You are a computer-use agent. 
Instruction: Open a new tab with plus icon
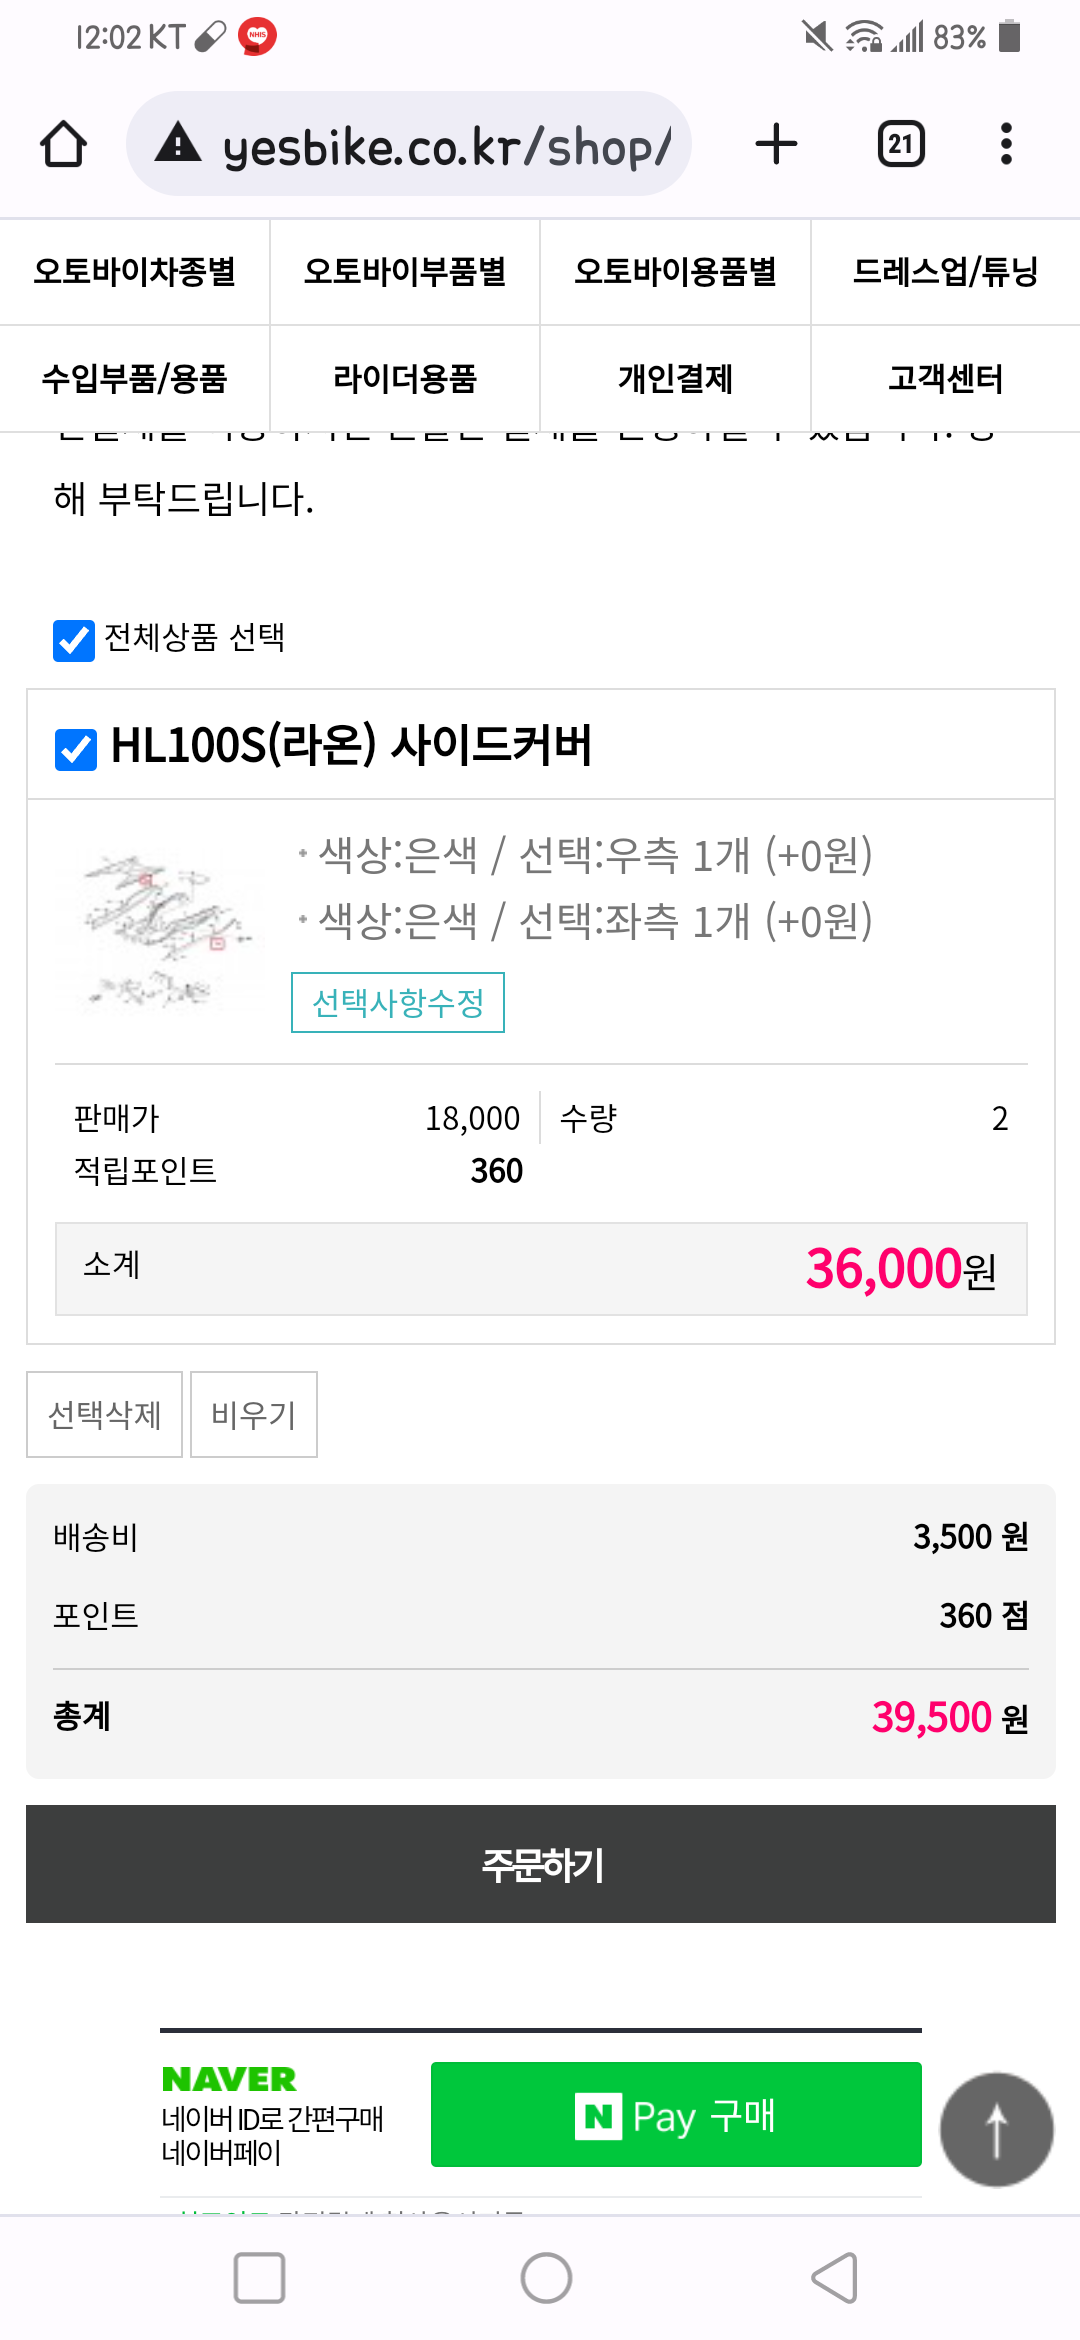click(776, 144)
